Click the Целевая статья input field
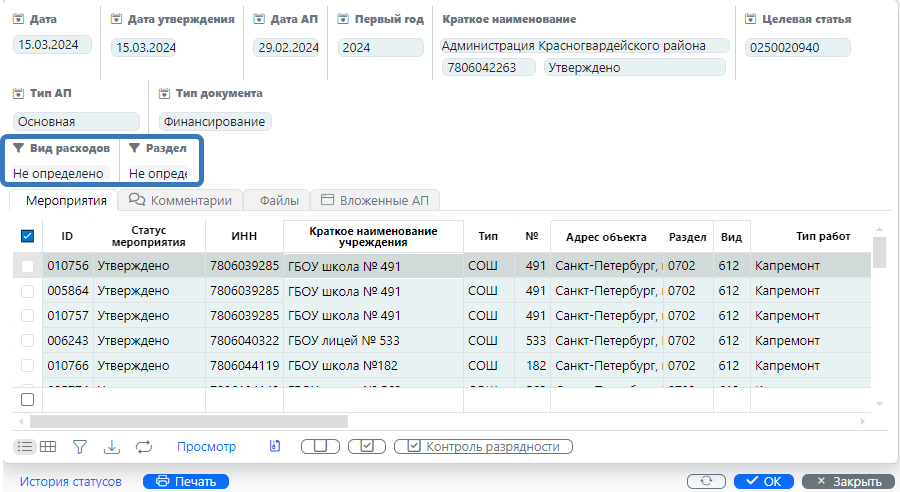This screenshot has width=900, height=492. tap(798, 47)
